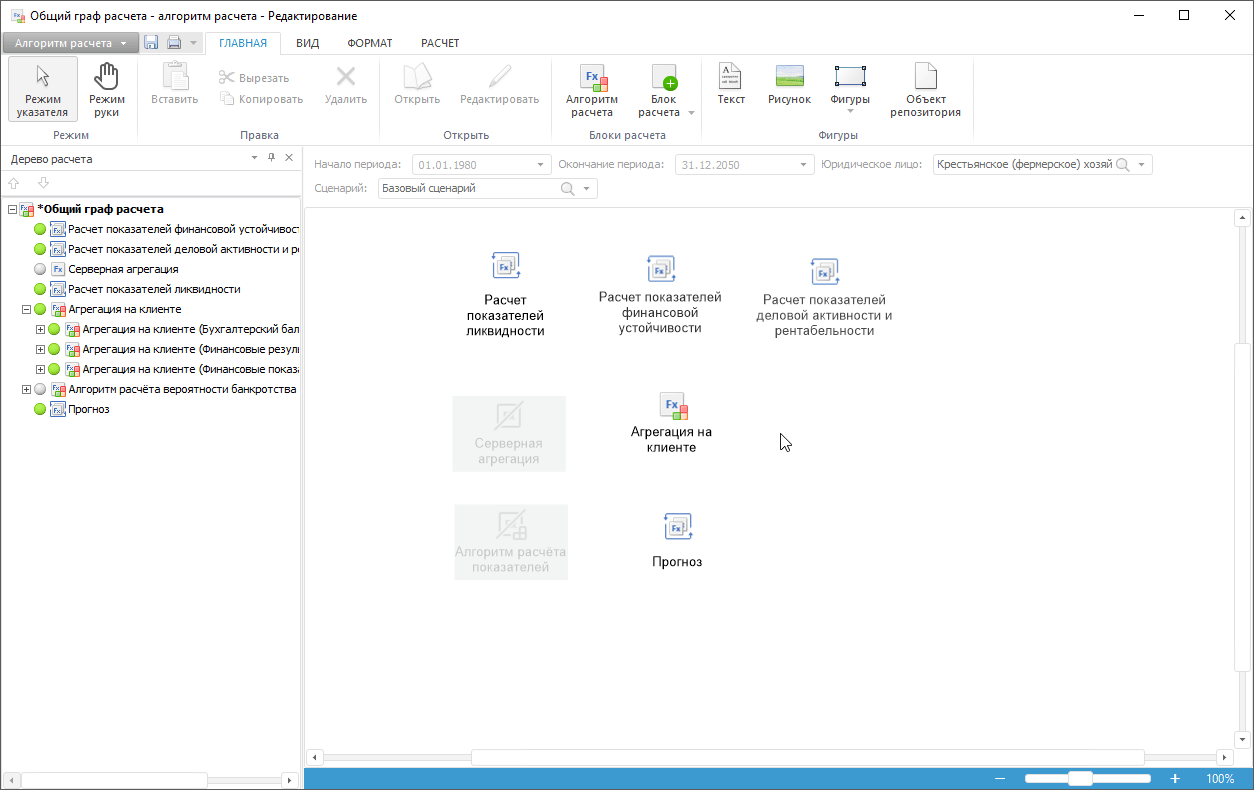Click the zoom slider handle

(x=1080, y=778)
